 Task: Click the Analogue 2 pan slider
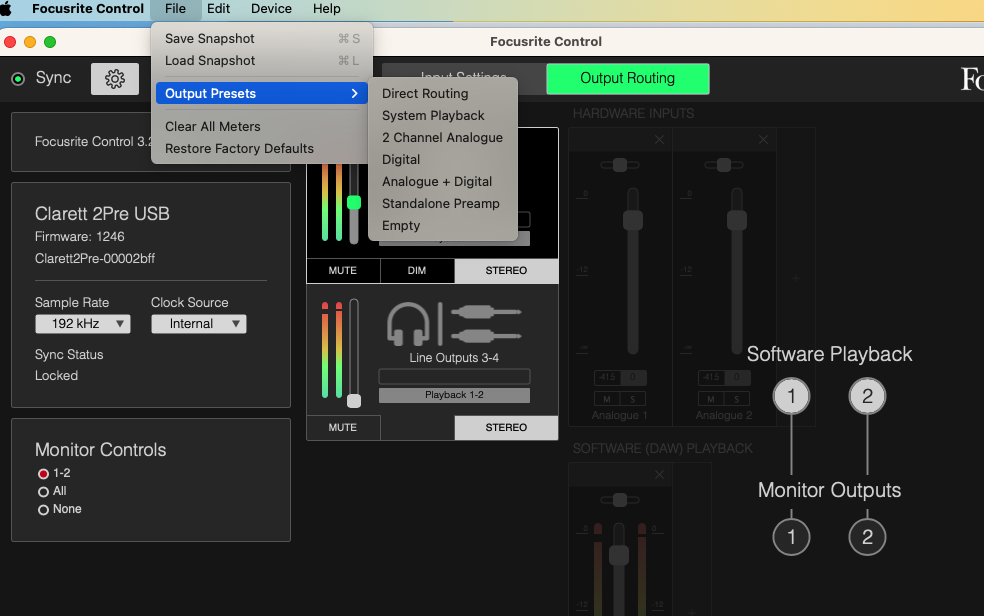tap(724, 165)
